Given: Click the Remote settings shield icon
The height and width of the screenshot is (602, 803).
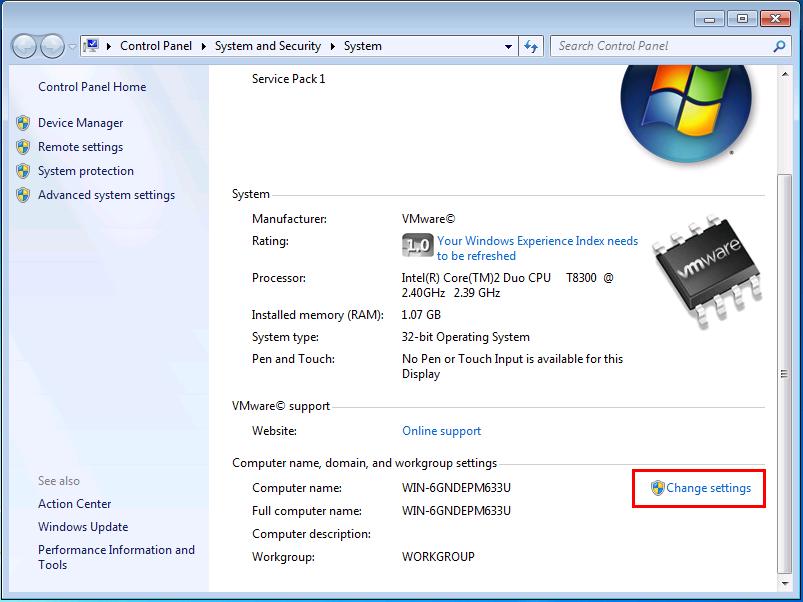Looking at the screenshot, I should click(x=23, y=147).
